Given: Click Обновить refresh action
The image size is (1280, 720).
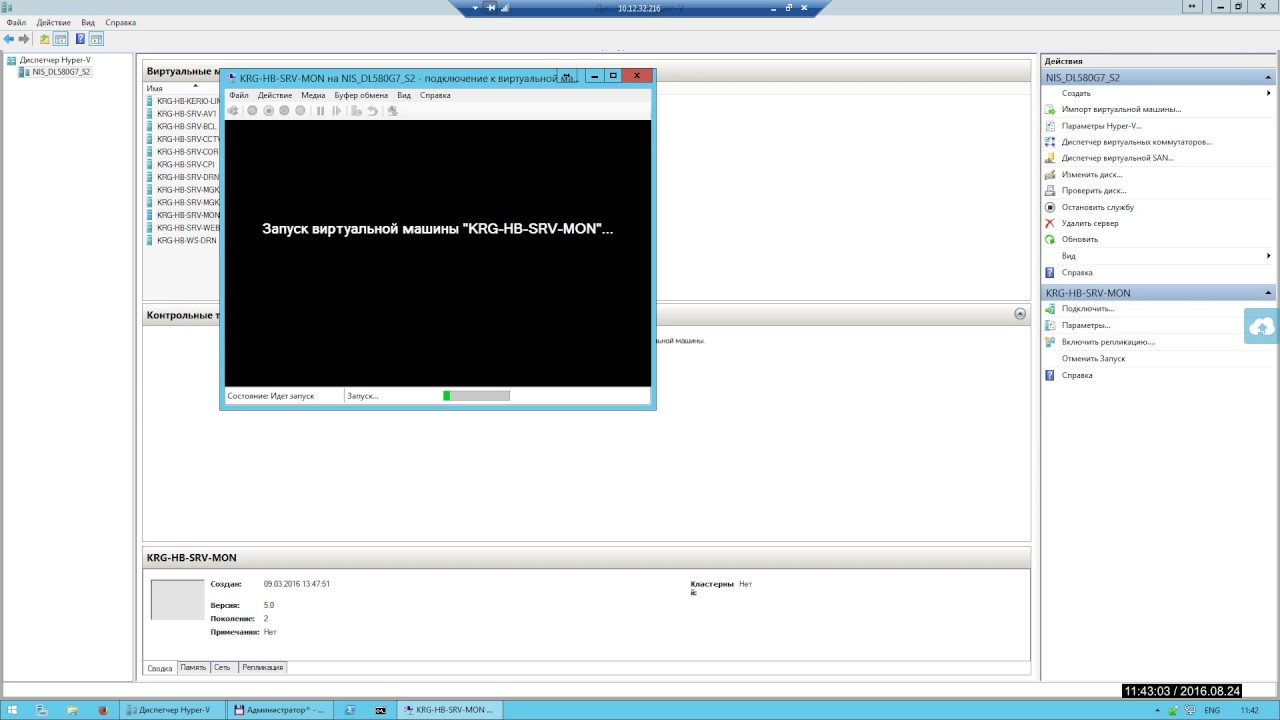Looking at the screenshot, I should tap(1080, 240).
